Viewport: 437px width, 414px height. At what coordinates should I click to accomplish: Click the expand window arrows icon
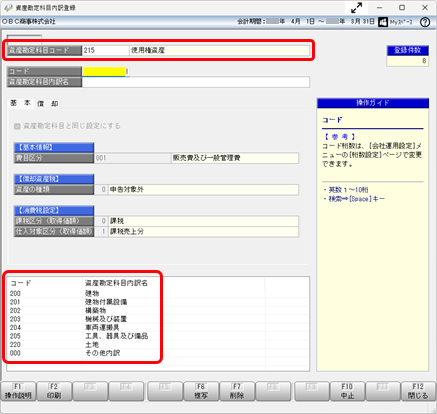[x=356, y=8]
